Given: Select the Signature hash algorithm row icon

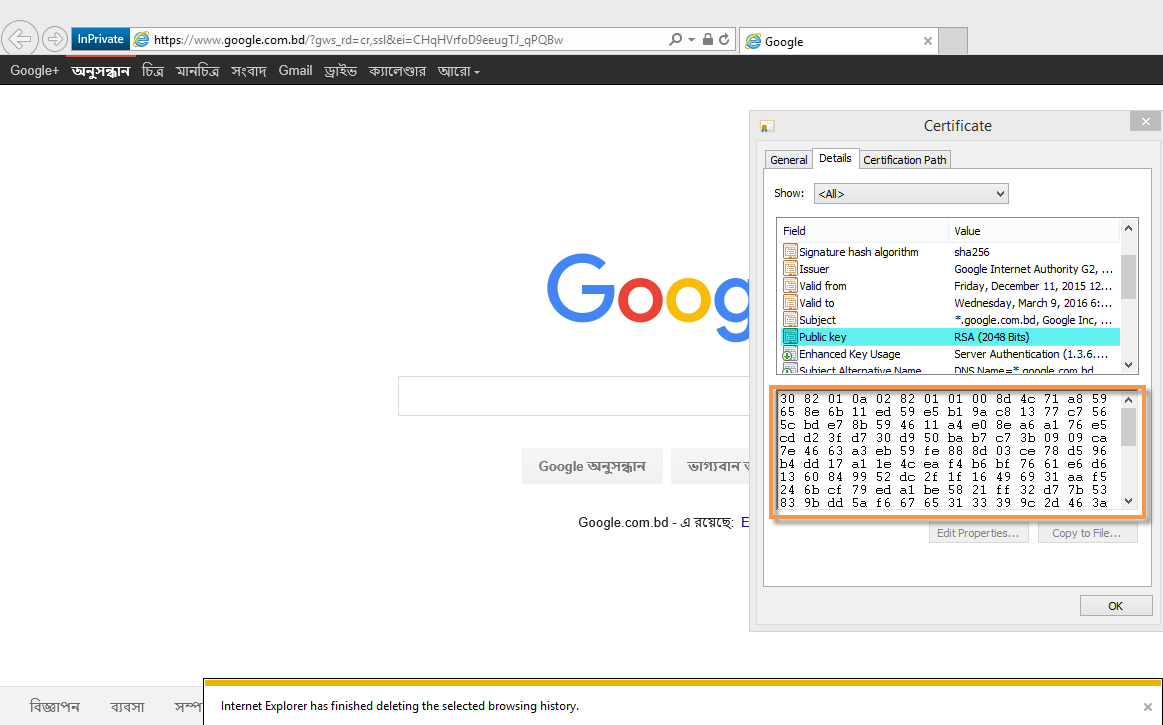Looking at the screenshot, I should point(790,252).
